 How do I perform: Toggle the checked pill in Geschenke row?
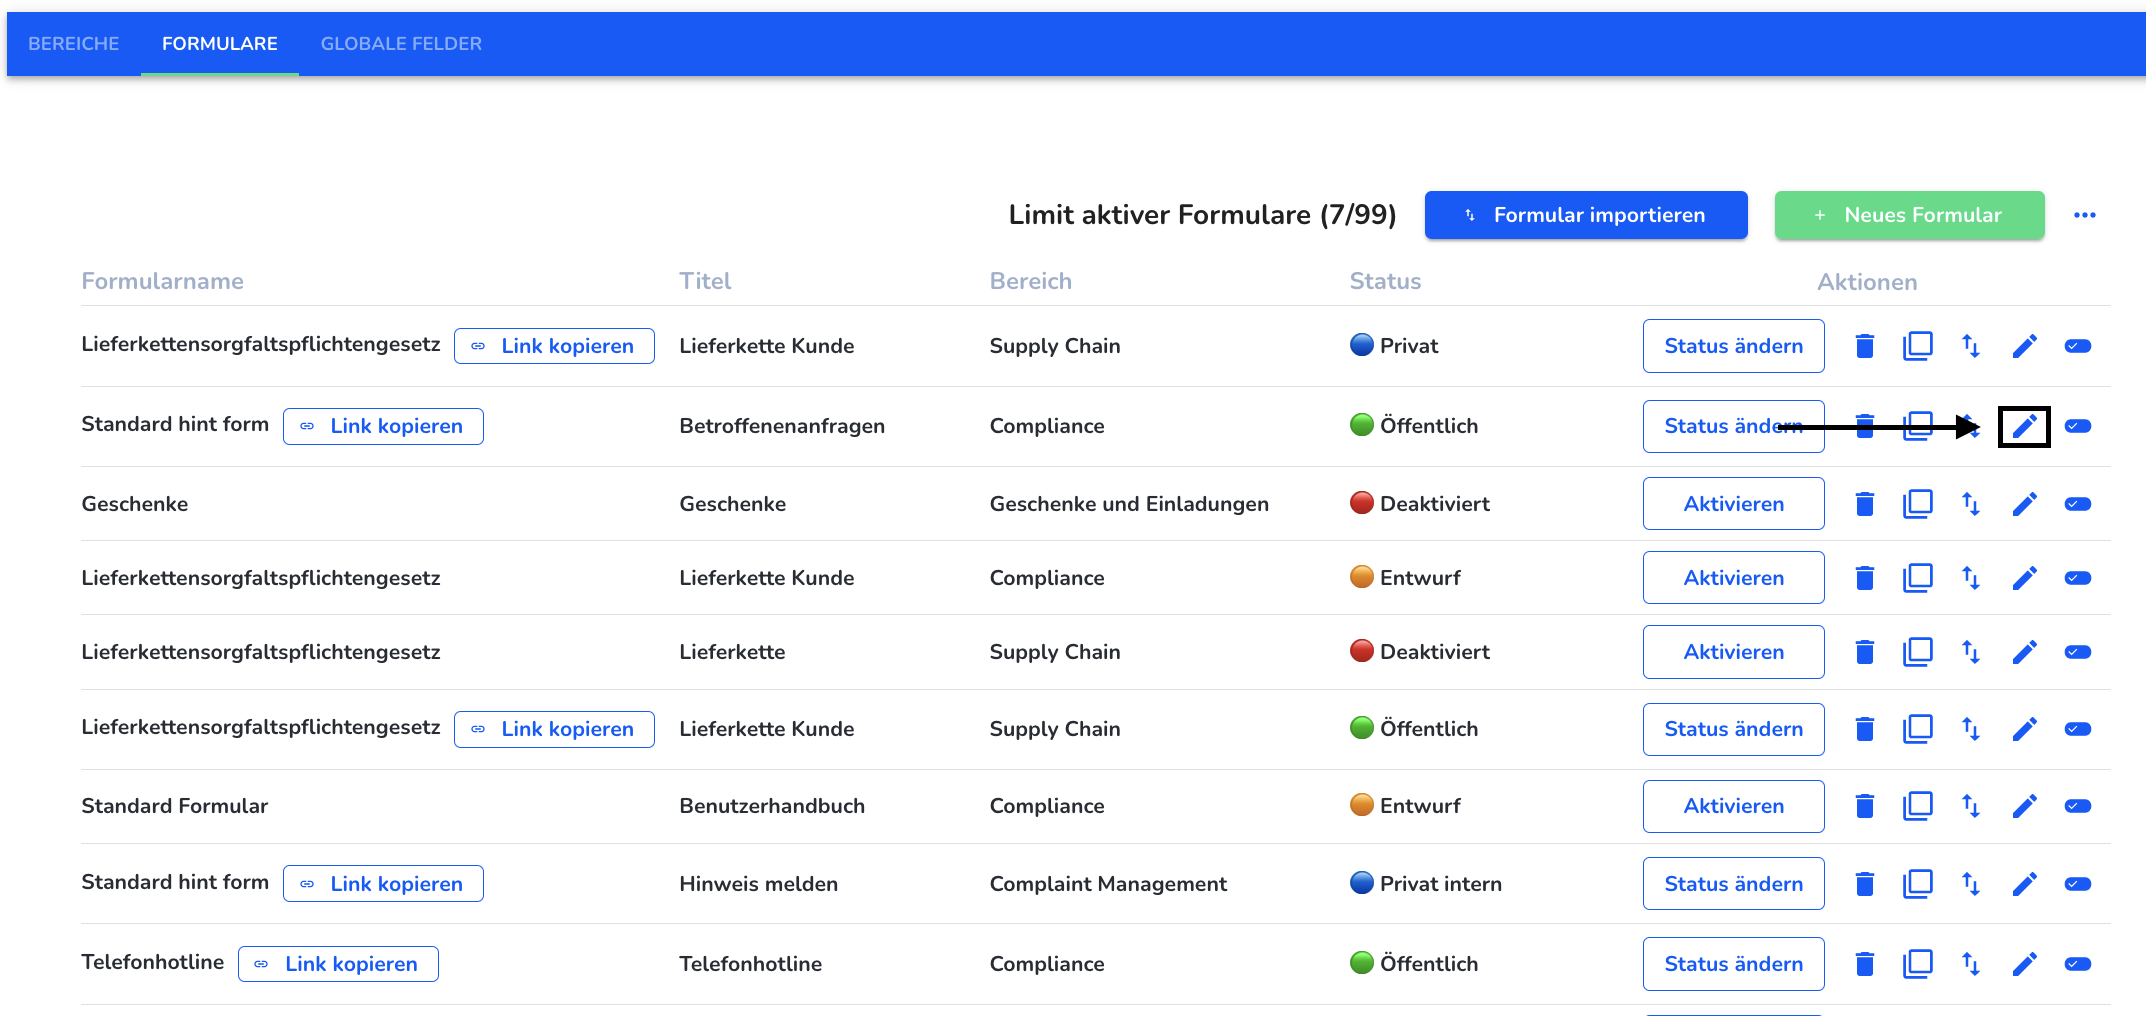point(2077,504)
